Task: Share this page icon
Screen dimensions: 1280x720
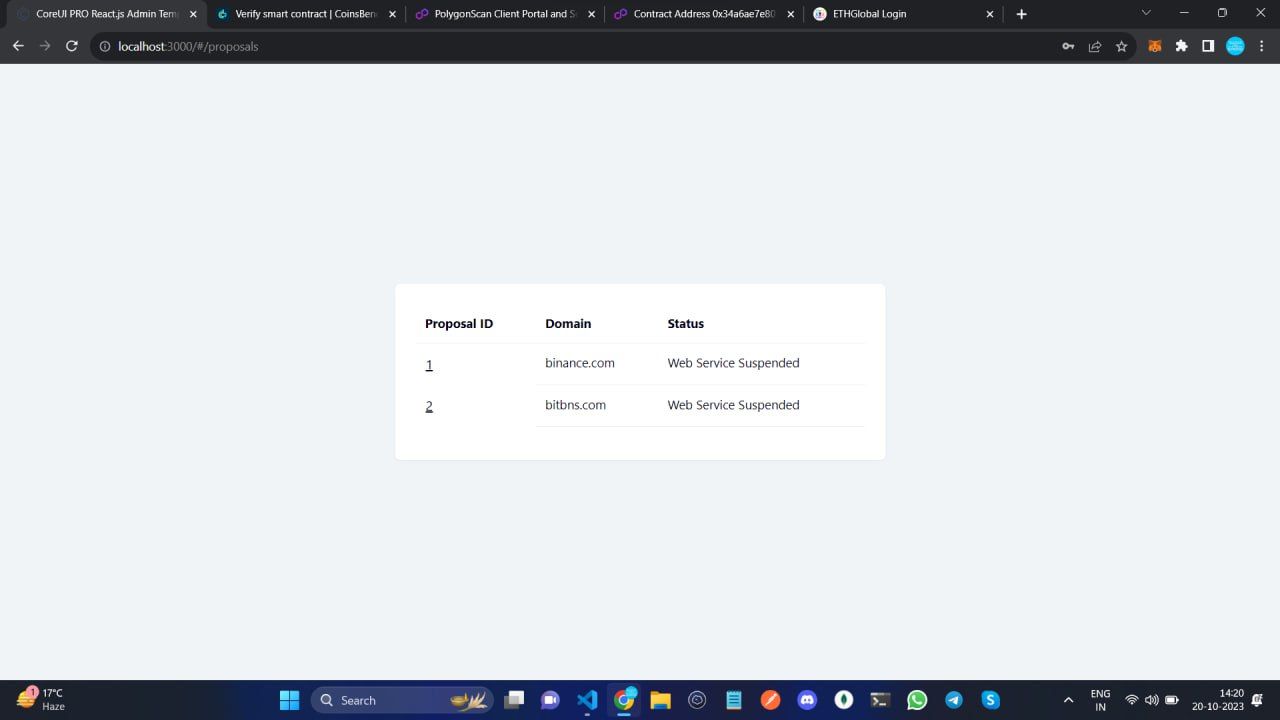Action: coord(1095,46)
